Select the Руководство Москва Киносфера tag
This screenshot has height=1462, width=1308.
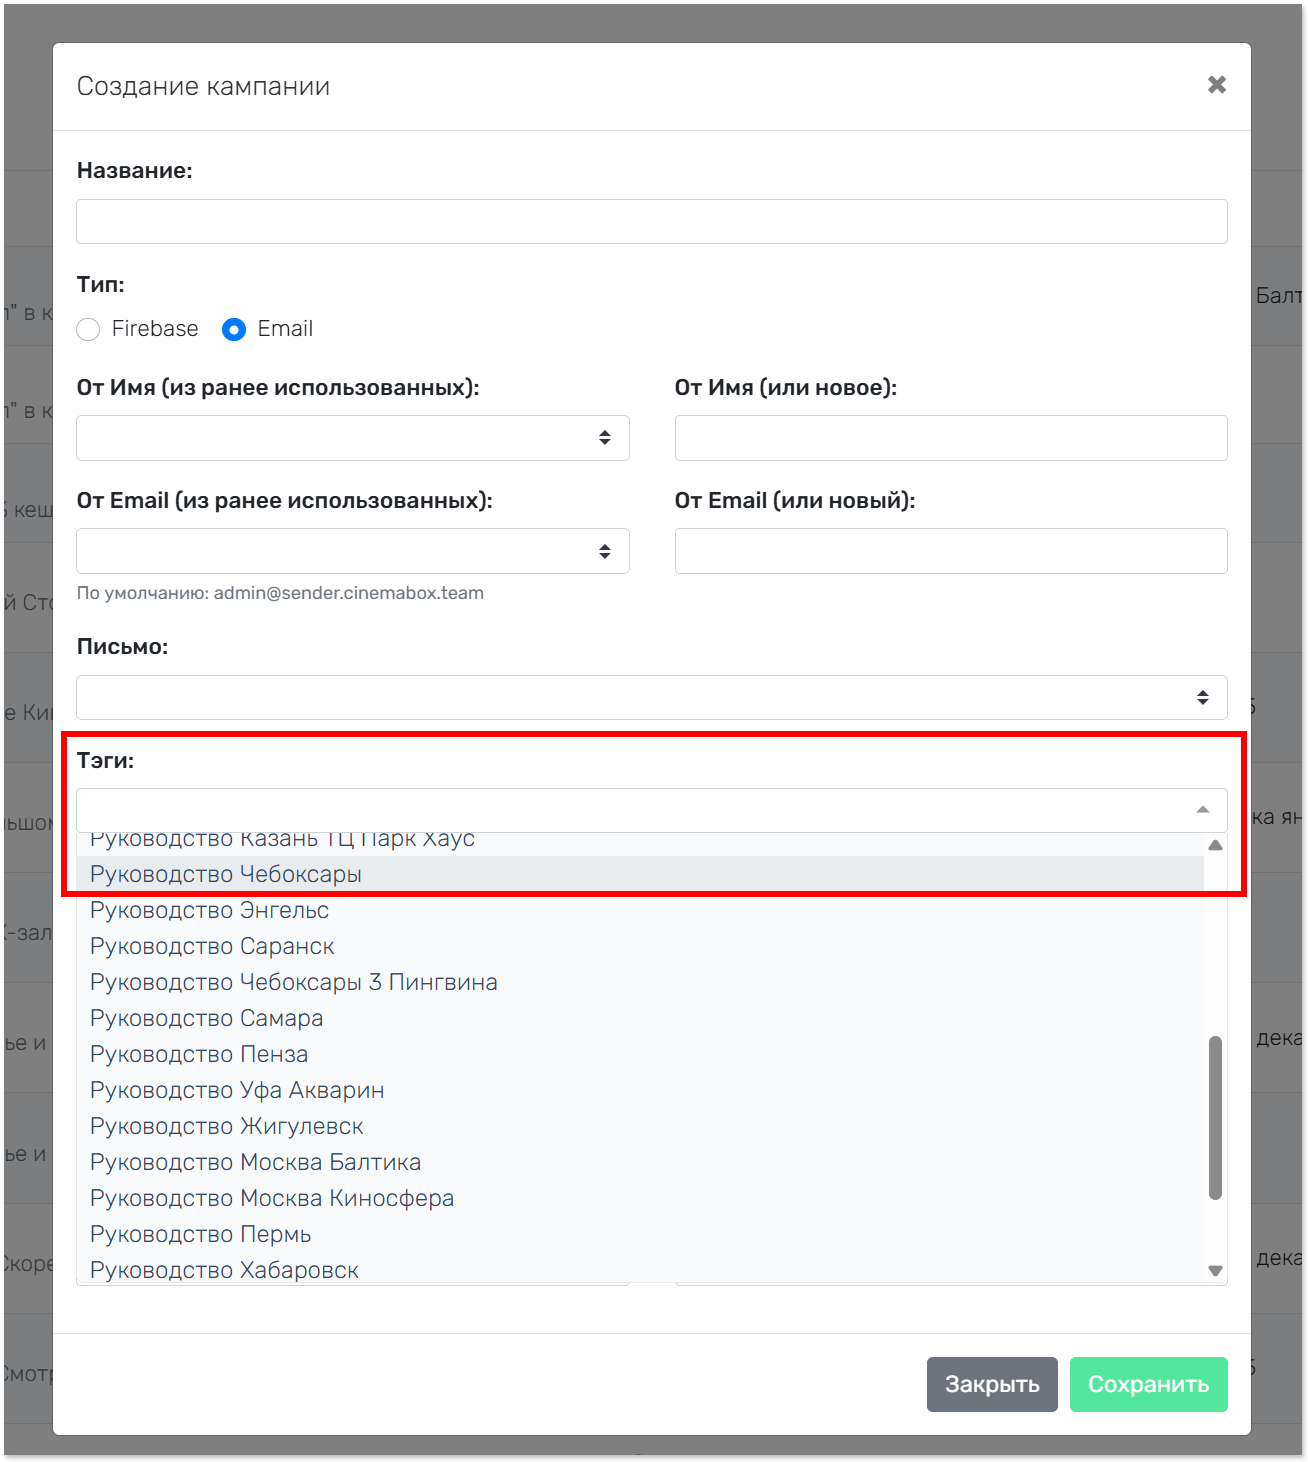[272, 1198]
